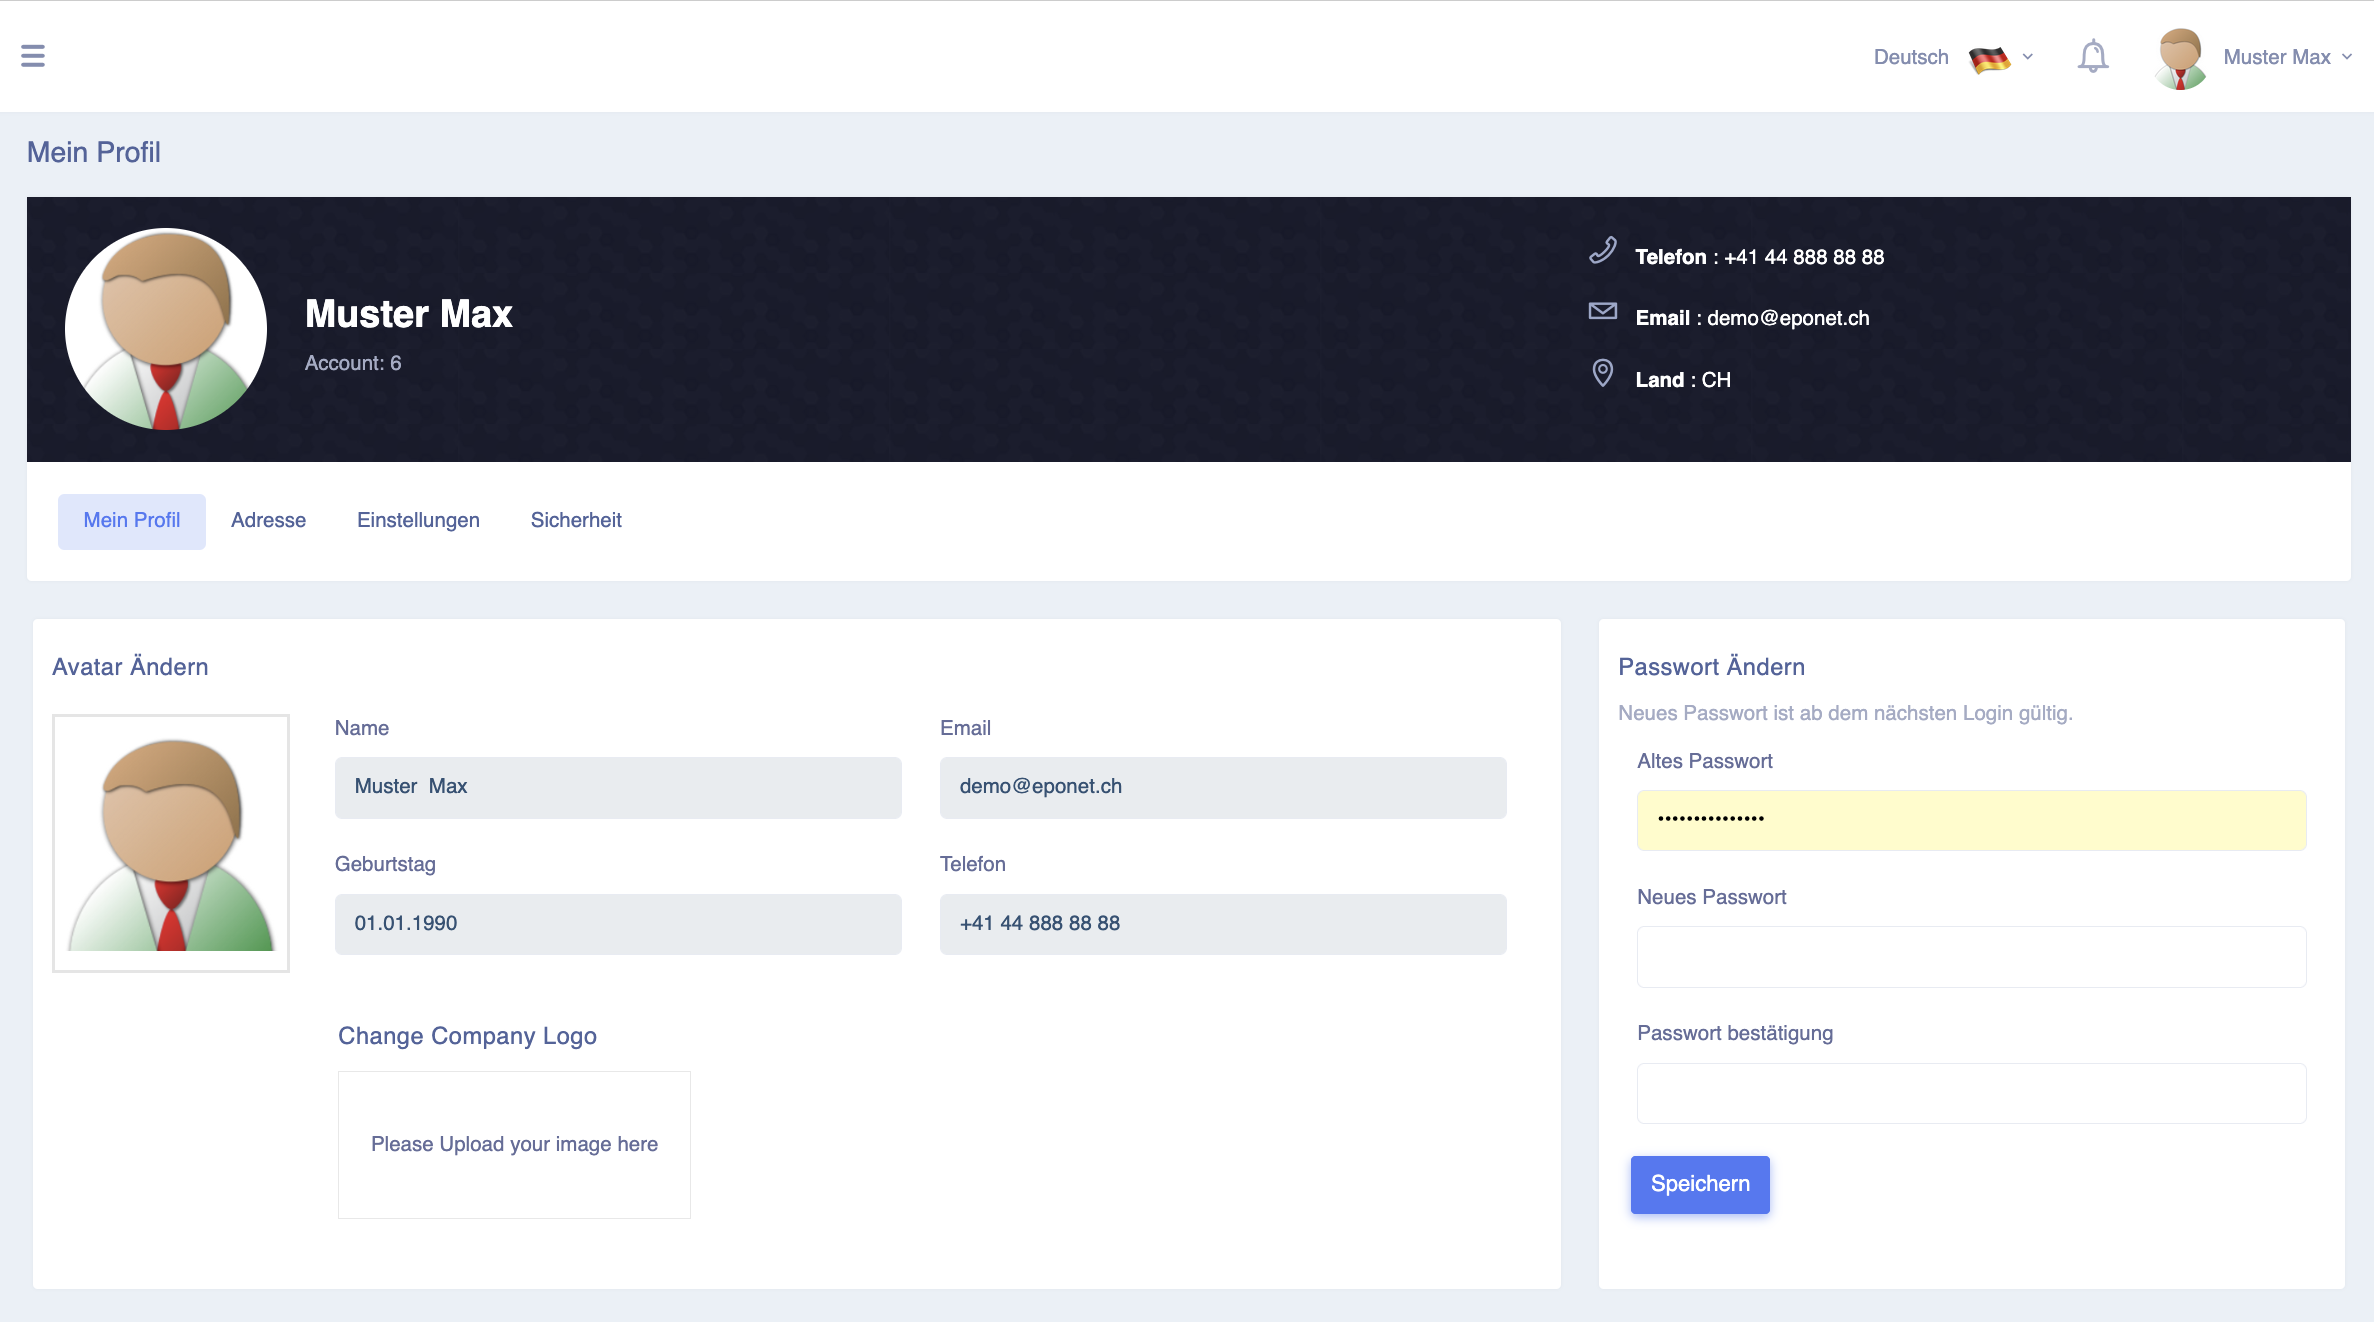The height and width of the screenshot is (1322, 2374).
Task: Switch to the Einstellungen tab
Action: (418, 520)
